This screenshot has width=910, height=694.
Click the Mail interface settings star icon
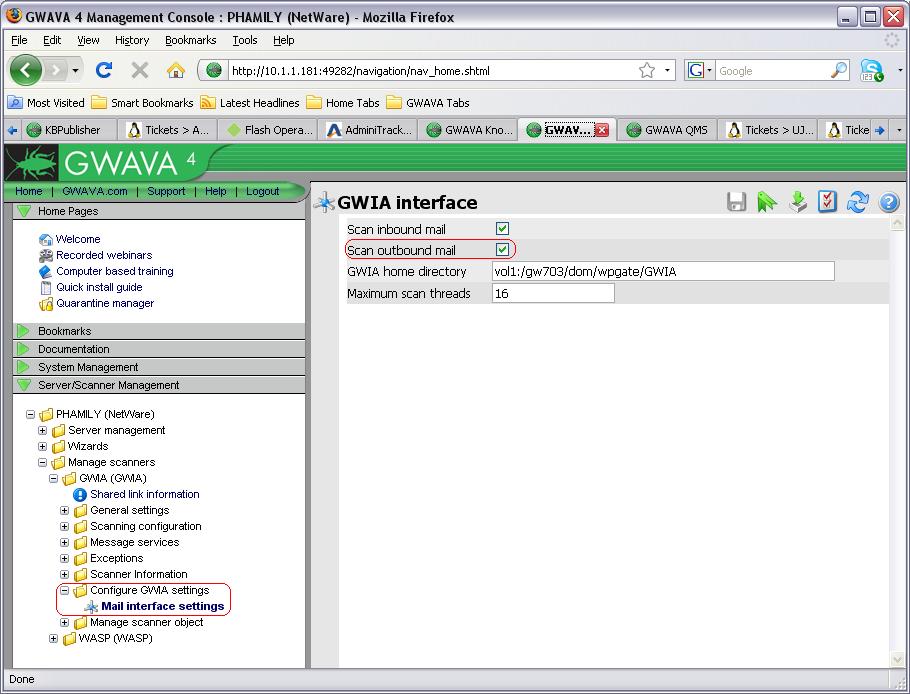(x=91, y=606)
